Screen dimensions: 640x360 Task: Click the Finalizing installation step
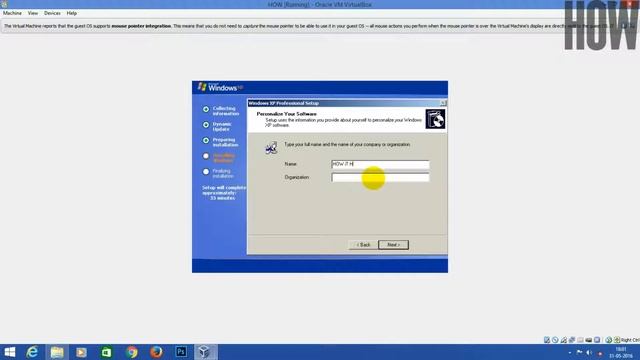pyautogui.click(x=219, y=173)
